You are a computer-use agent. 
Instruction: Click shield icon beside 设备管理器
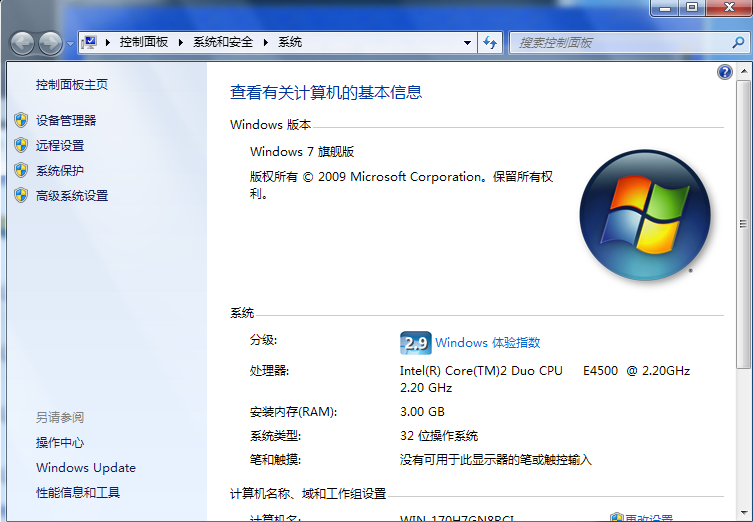pos(21,120)
